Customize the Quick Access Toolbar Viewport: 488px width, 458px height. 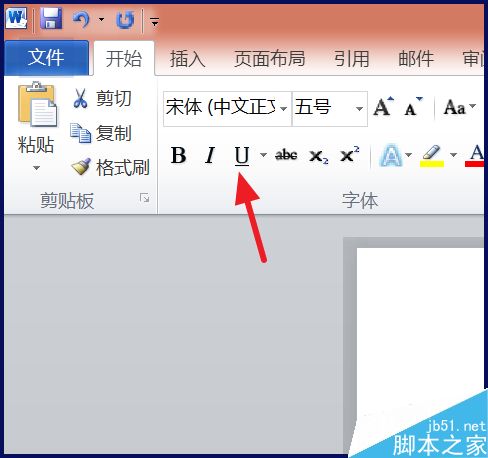coord(154,22)
